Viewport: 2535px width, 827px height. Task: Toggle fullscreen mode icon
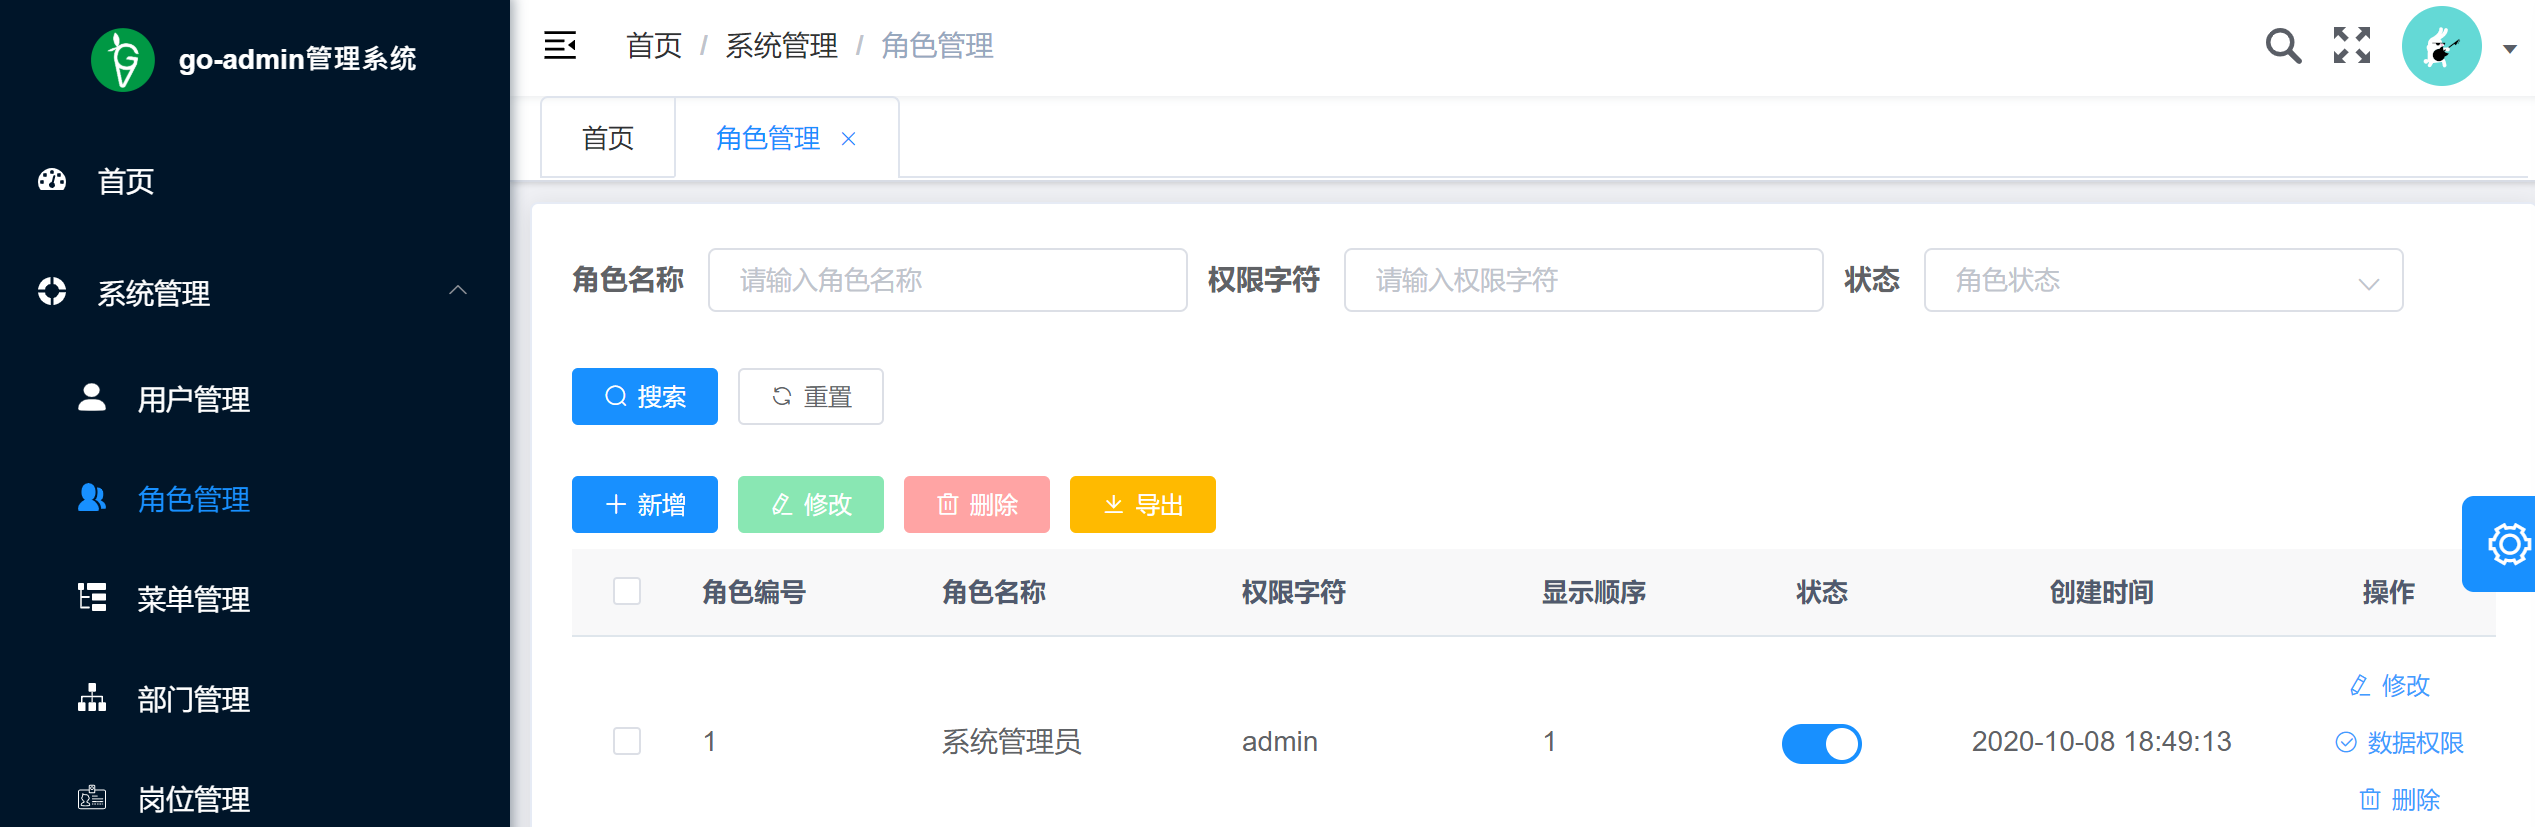tap(2351, 46)
